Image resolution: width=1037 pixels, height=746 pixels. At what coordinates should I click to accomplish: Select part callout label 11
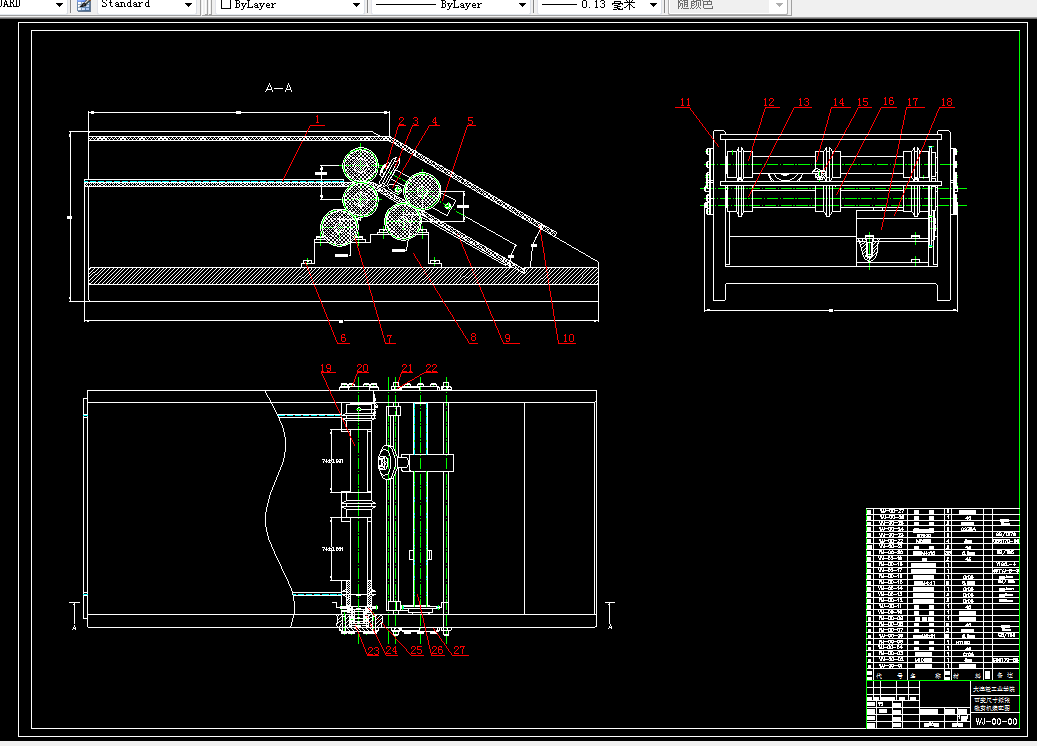(x=685, y=103)
